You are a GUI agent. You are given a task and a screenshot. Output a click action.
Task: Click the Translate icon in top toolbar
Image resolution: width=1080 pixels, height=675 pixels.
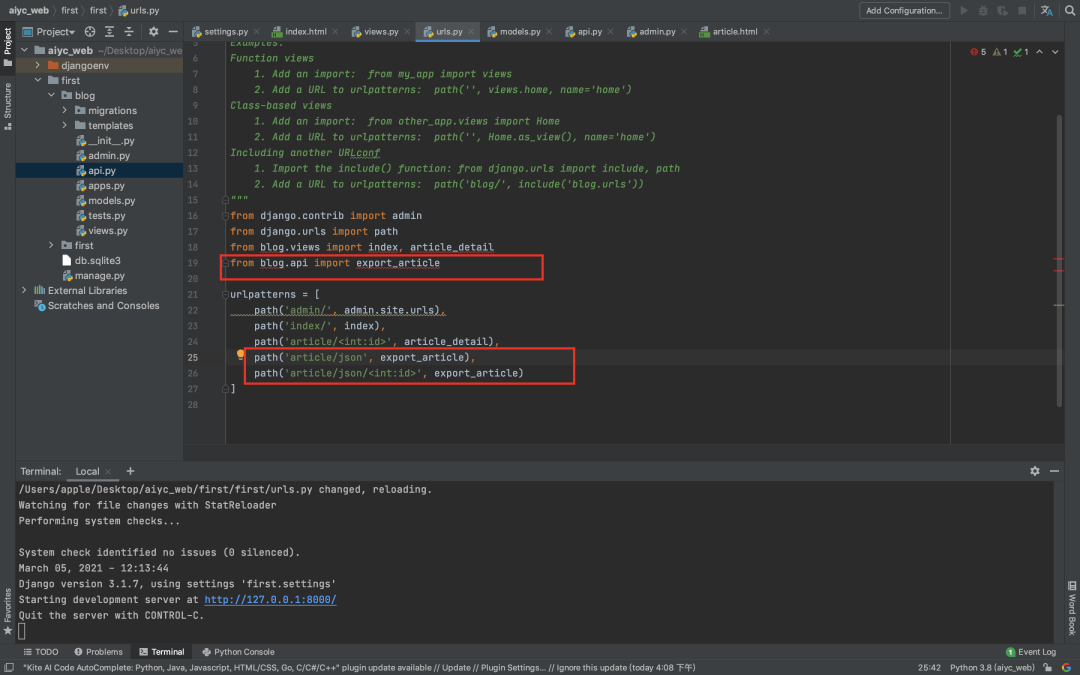tap(1045, 11)
